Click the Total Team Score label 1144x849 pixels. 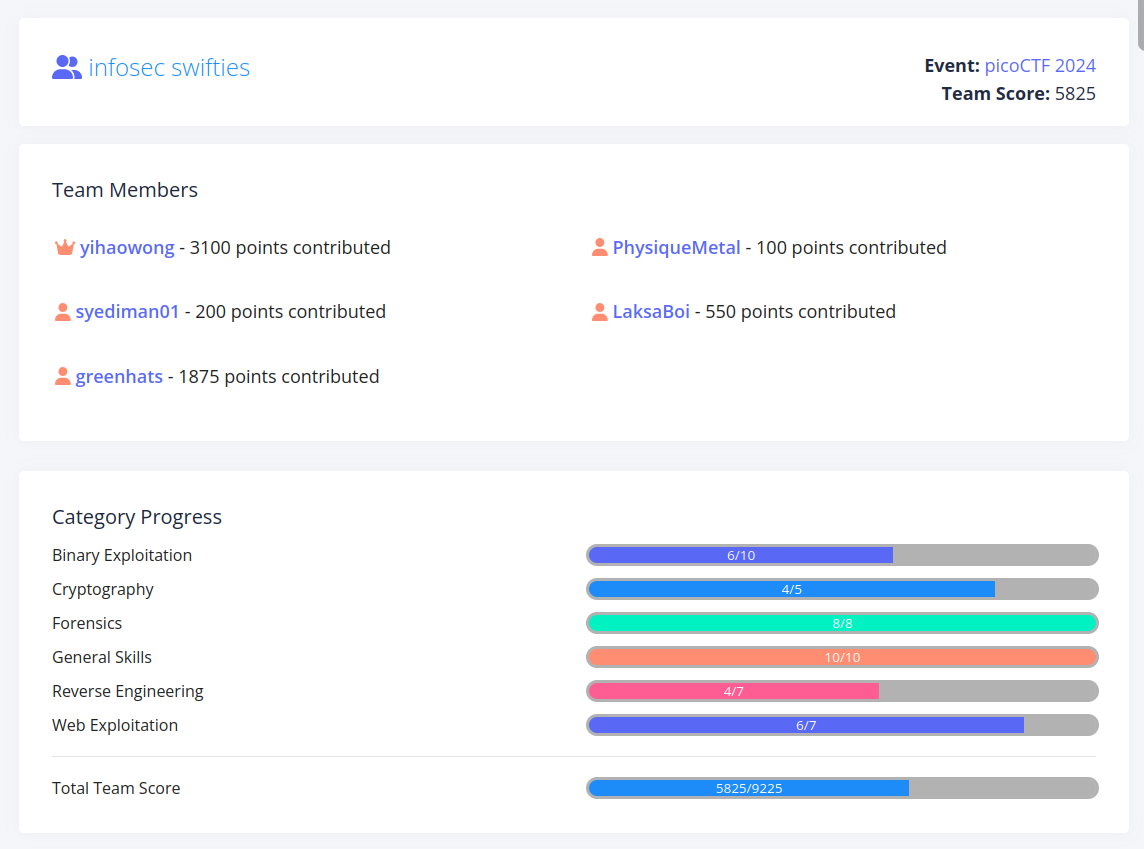(x=116, y=788)
